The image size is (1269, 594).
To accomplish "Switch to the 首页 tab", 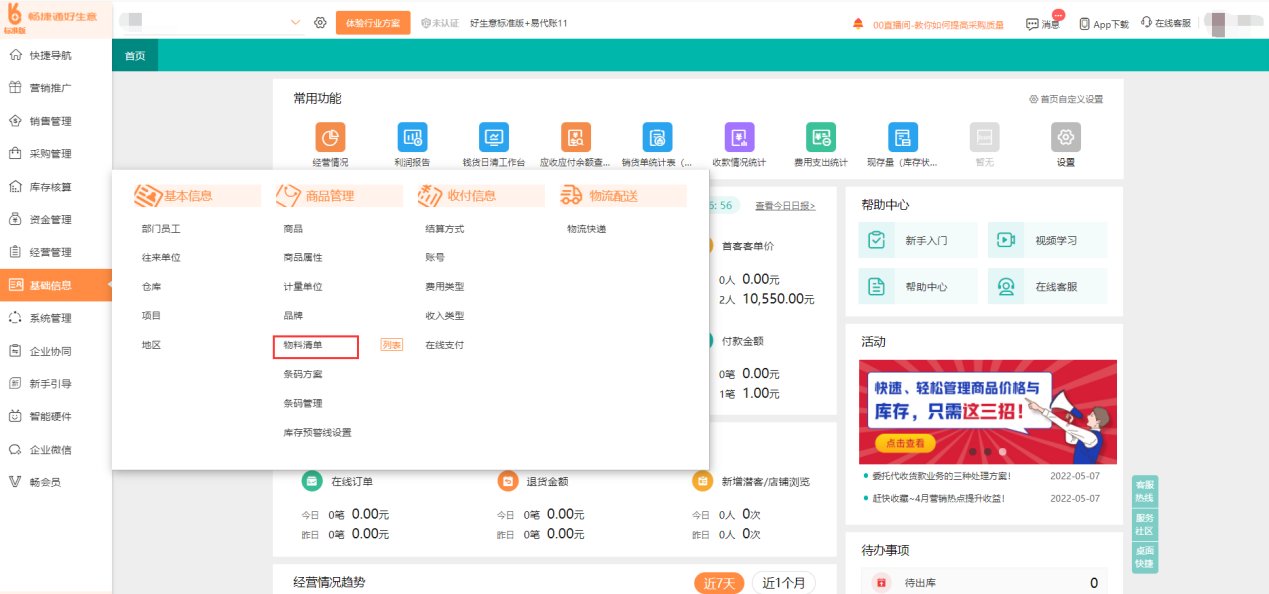I will point(135,56).
